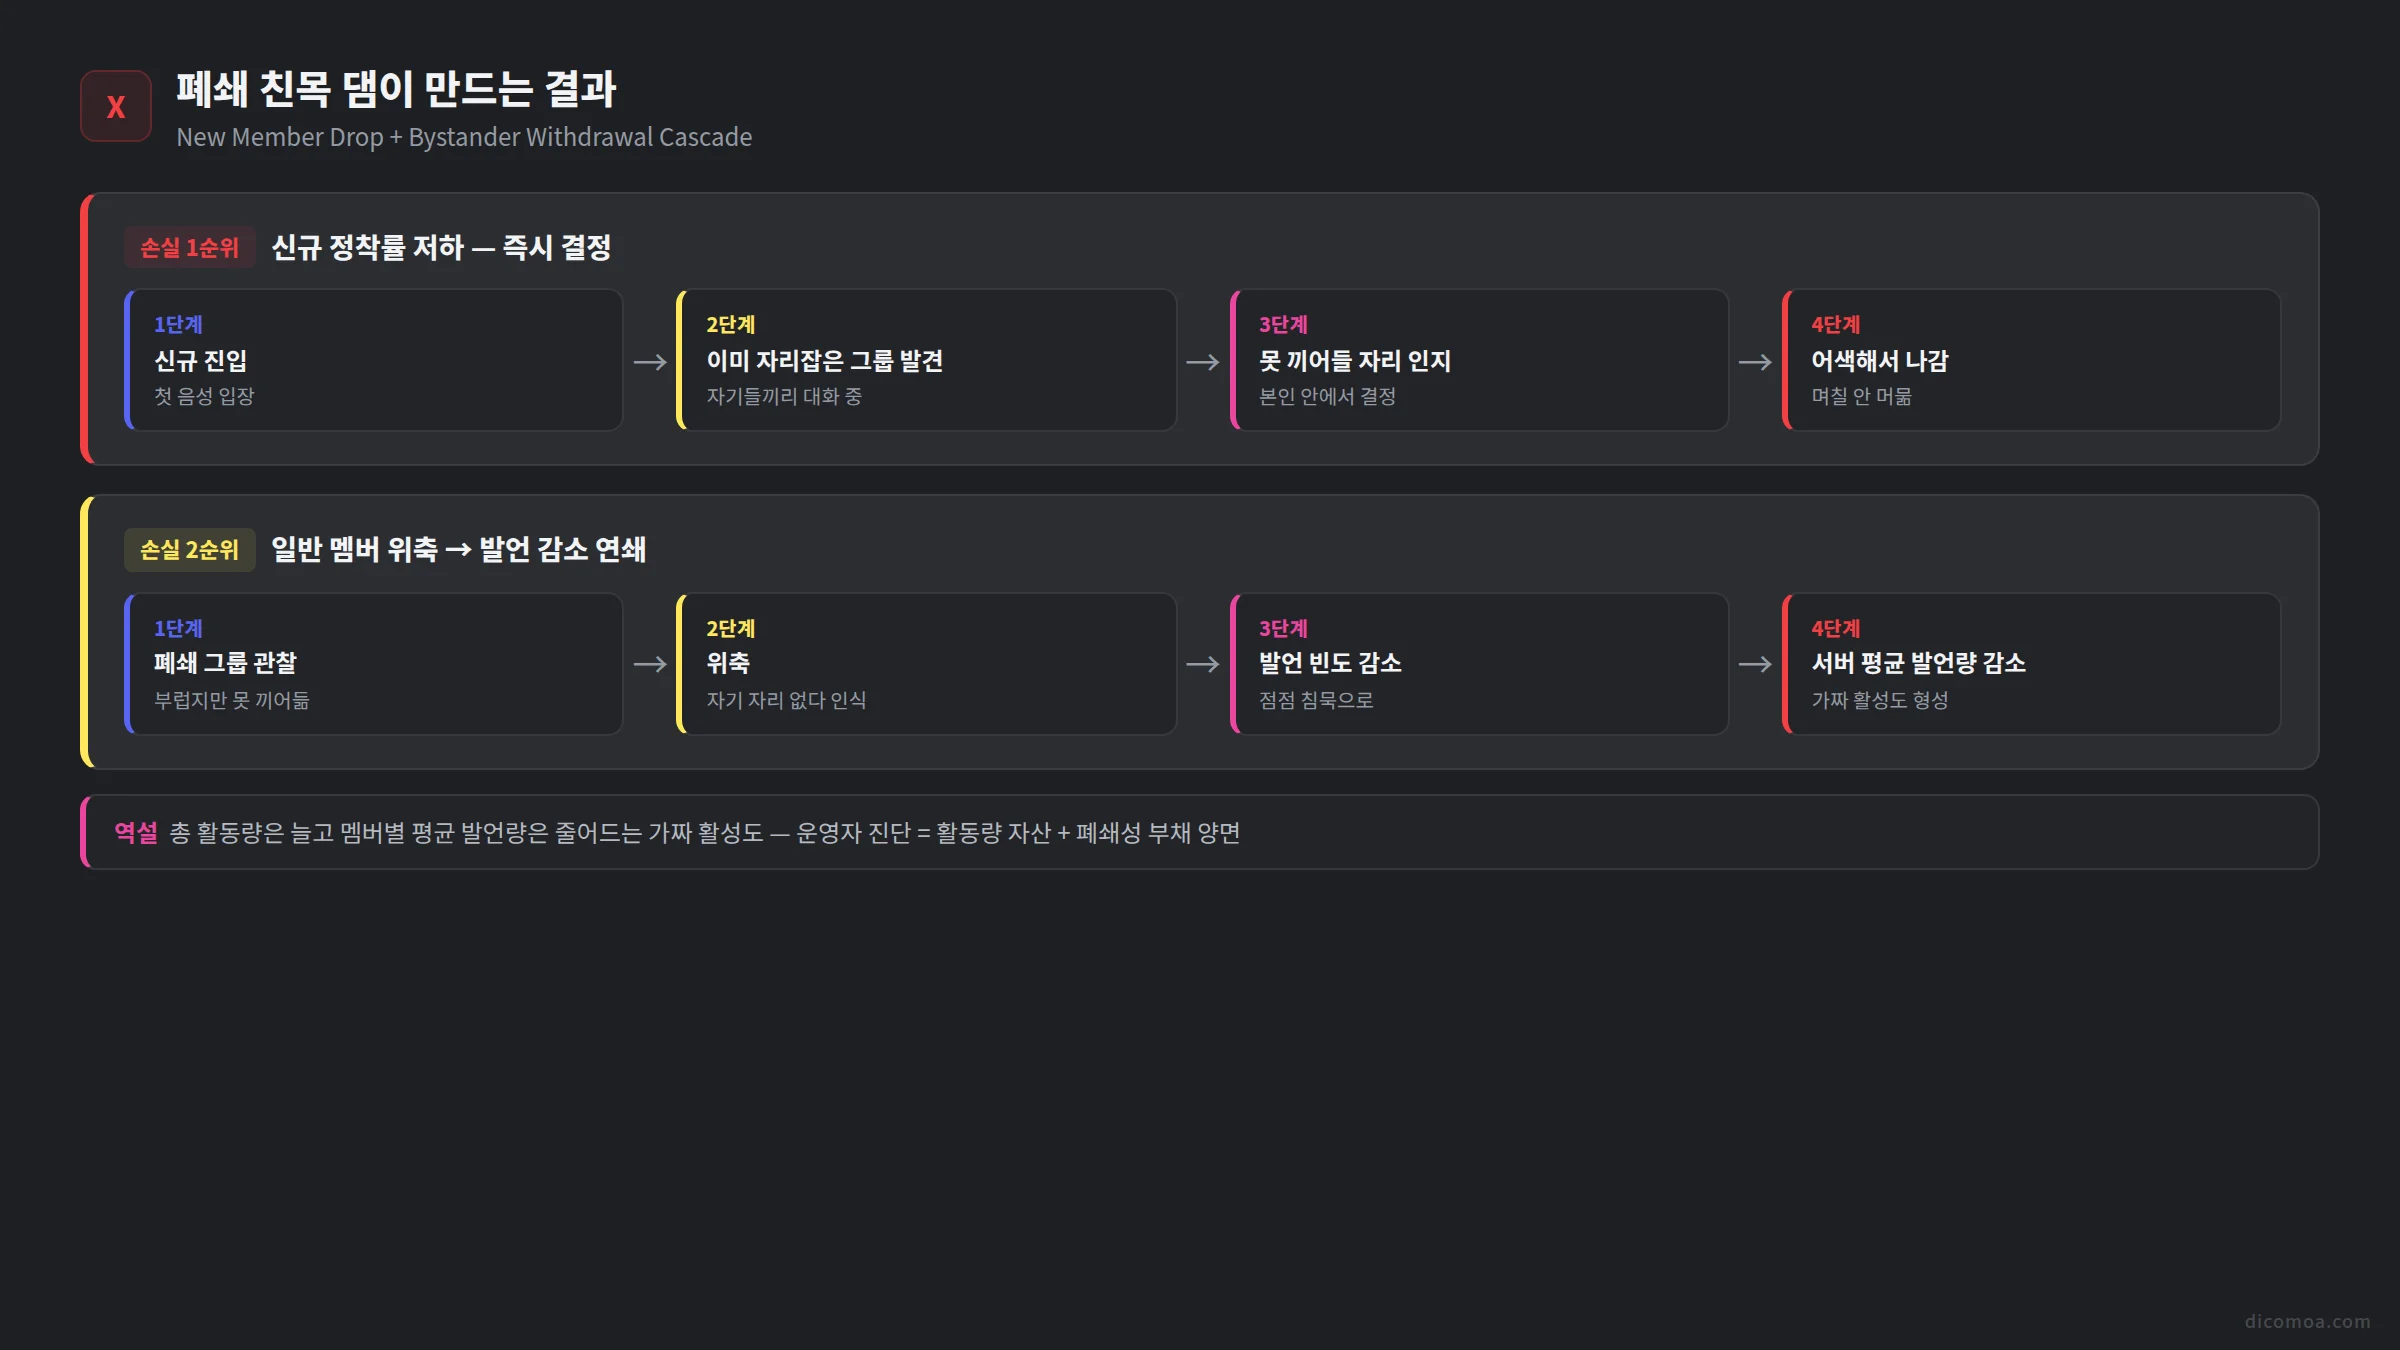Image resolution: width=2400 pixels, height=1350 pixels.
Task: Select the 어색해서 나감 step card
Action: [x=2031, y=360]
